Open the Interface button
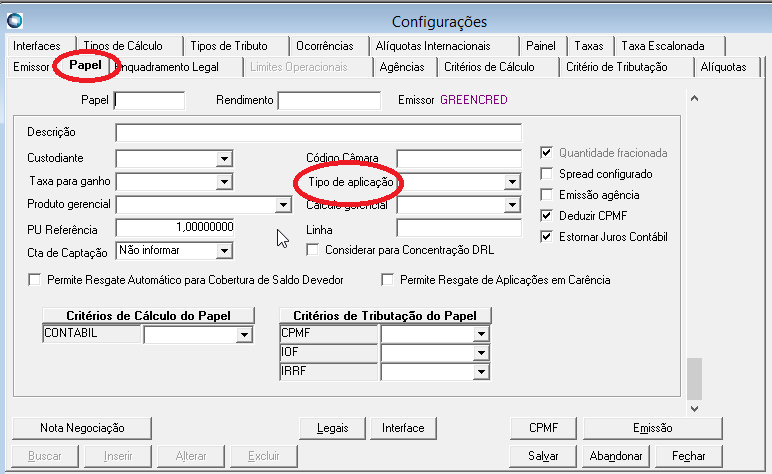The height and width of the screenshot is (474, 772). pos(403,428)
